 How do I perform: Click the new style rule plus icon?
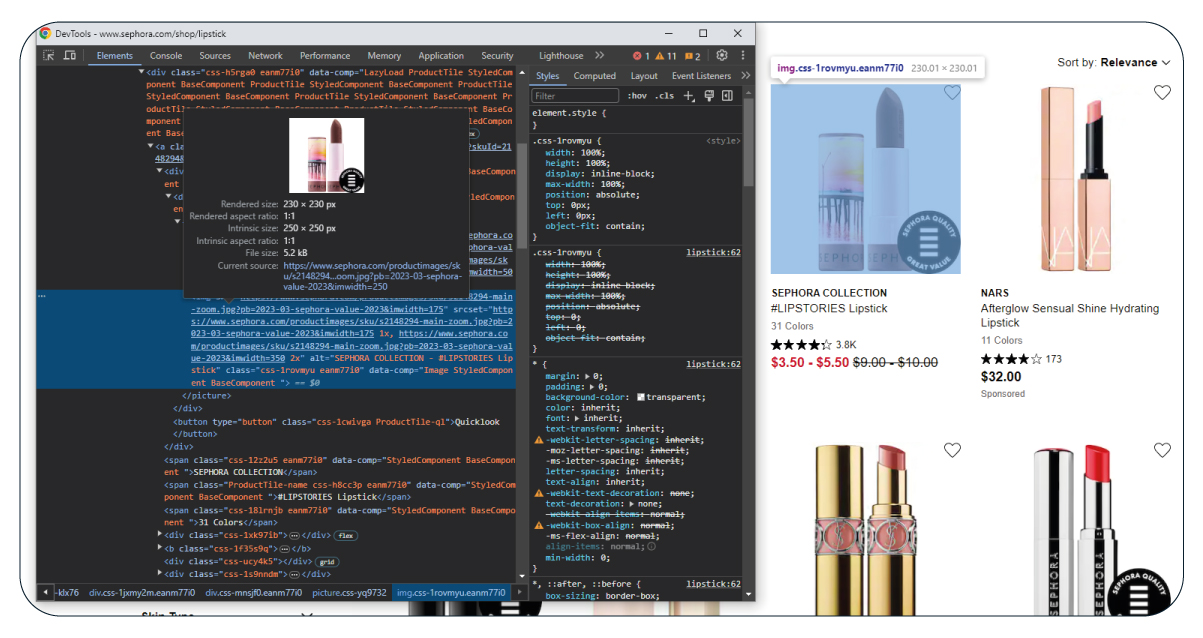coord(688,96)
